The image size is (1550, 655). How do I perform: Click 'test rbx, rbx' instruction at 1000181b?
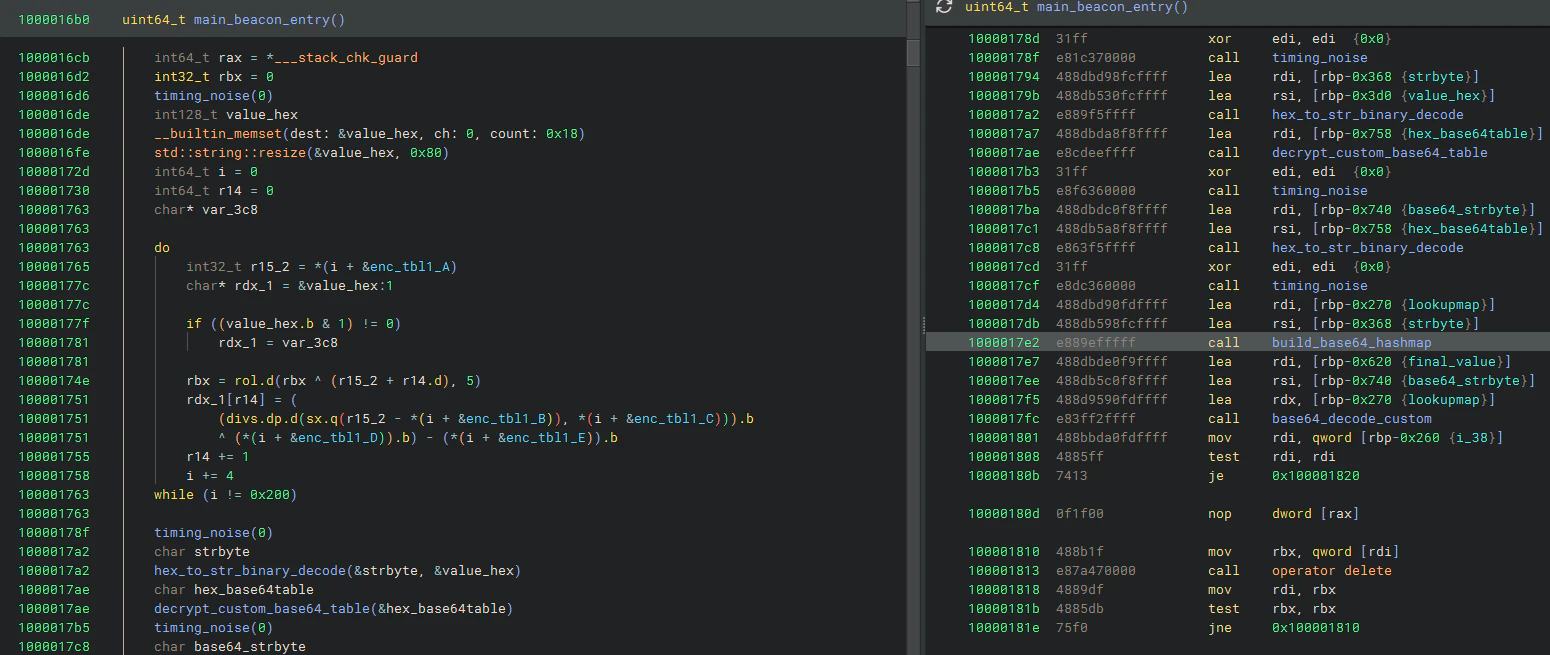tap(1272, 609)
